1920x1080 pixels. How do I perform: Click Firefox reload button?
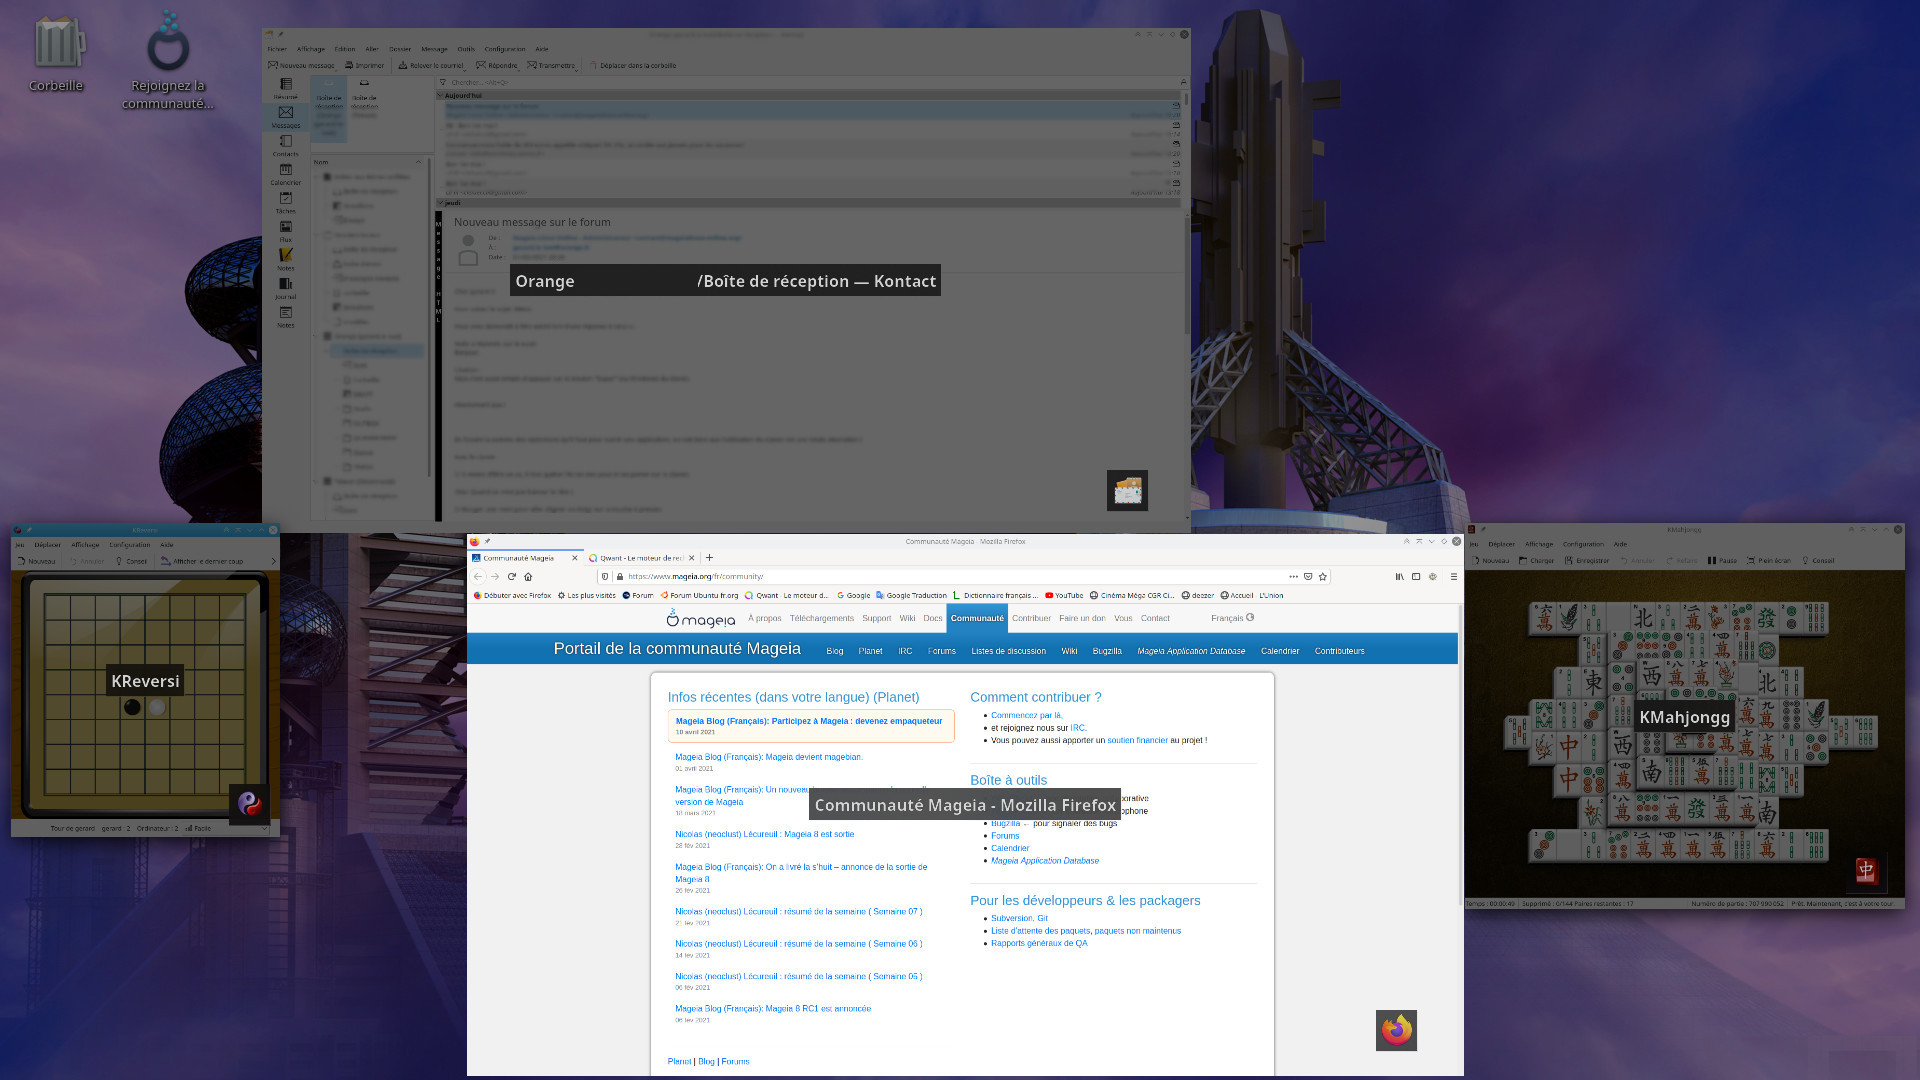pos(512,577)
